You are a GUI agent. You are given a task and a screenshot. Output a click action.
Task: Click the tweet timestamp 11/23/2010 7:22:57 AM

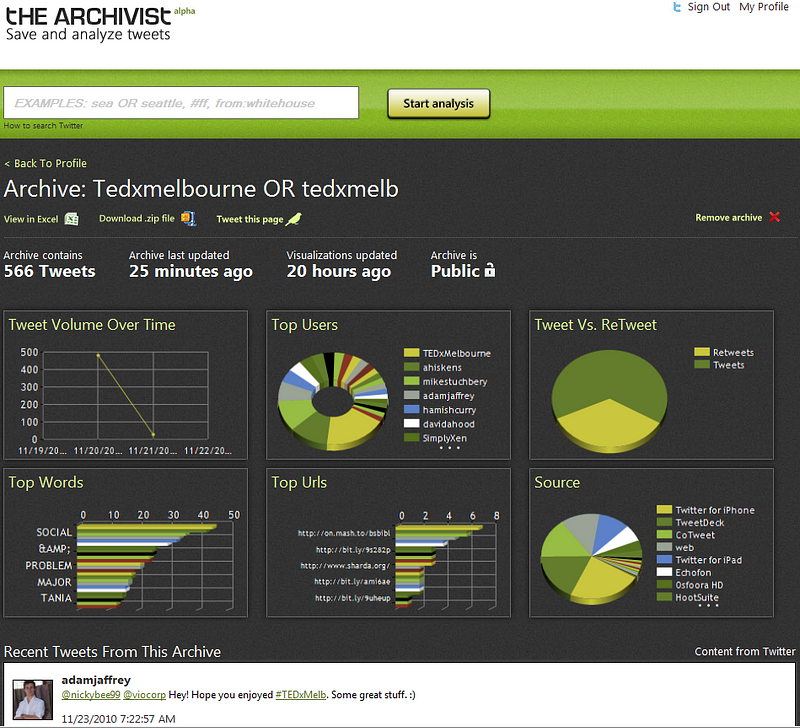118,719
